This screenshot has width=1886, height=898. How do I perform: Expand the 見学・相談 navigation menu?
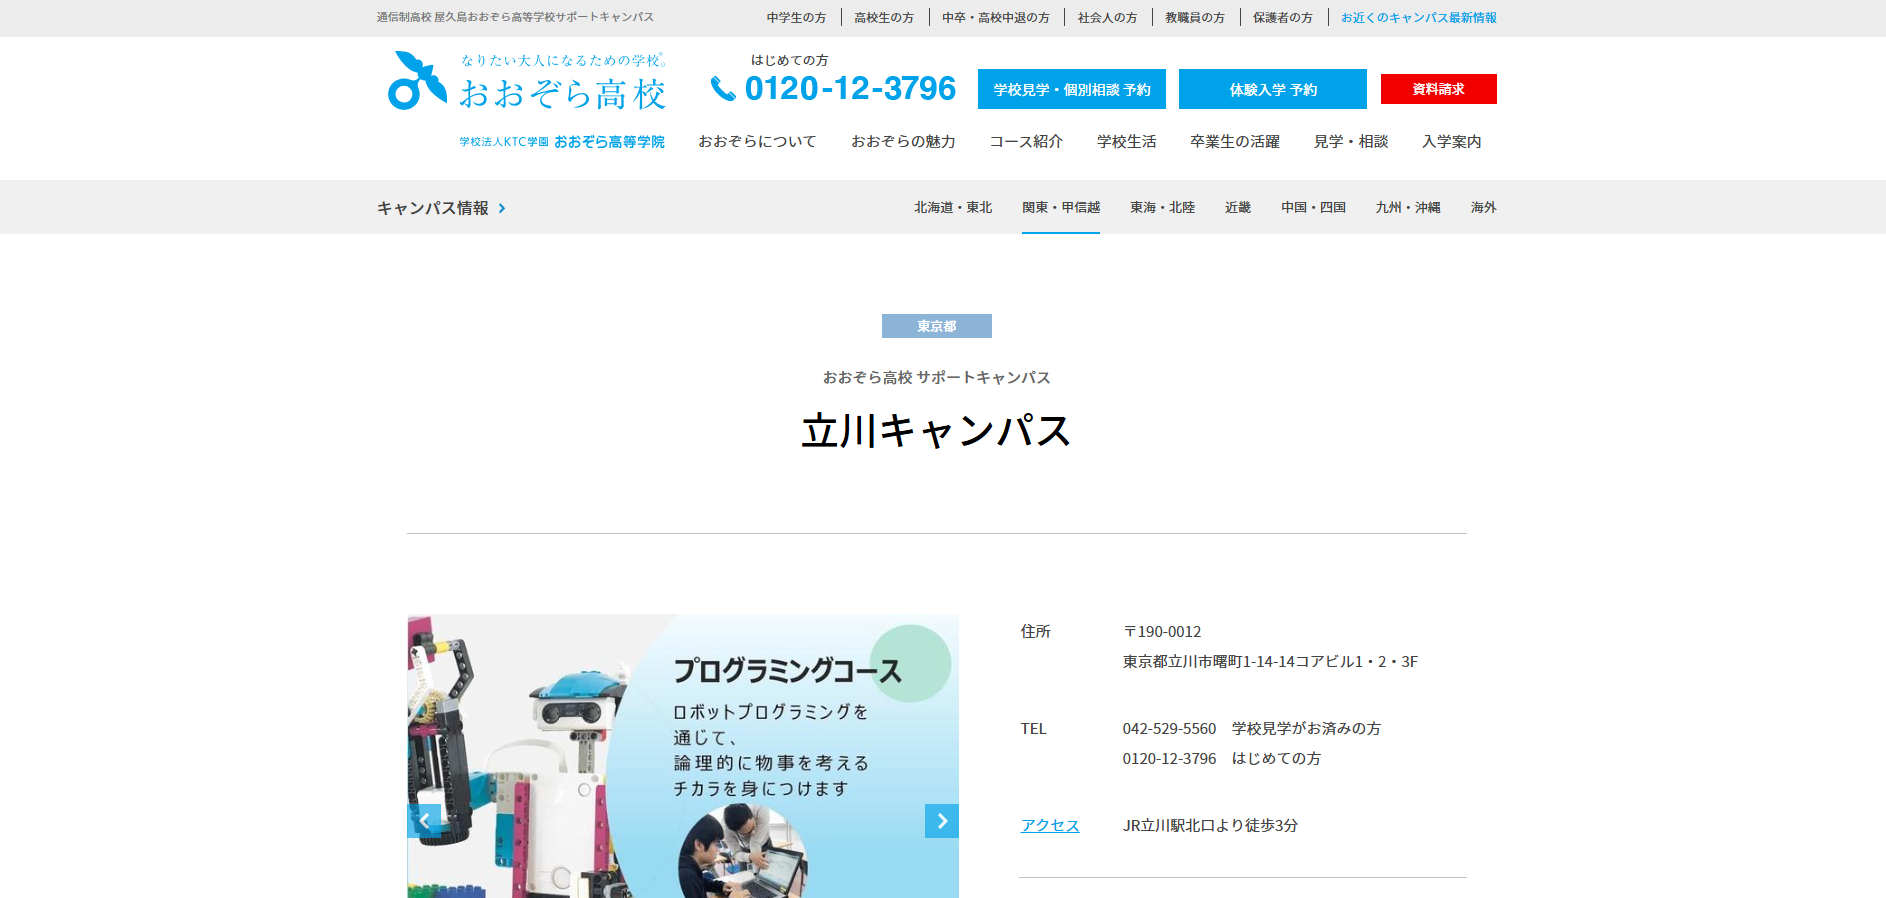(x=1350, y=142)
